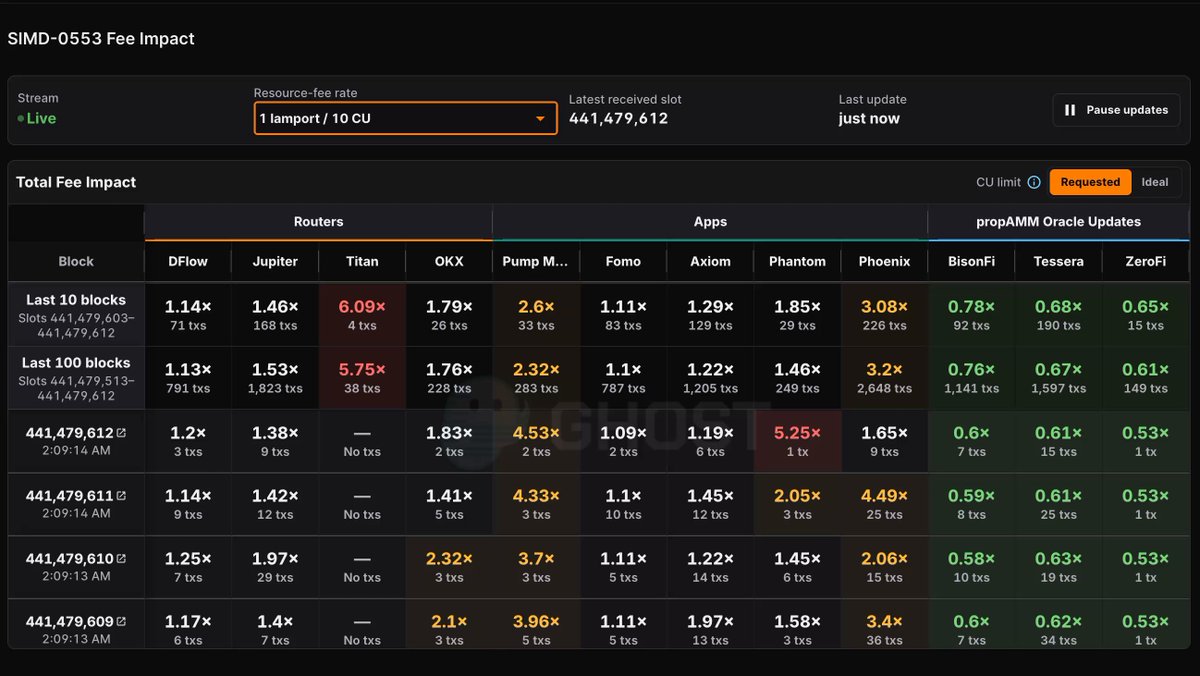Image resolution: width=1200 pixels, height=676 pixels.
Task: Click the Block column header
Action: 76,261
